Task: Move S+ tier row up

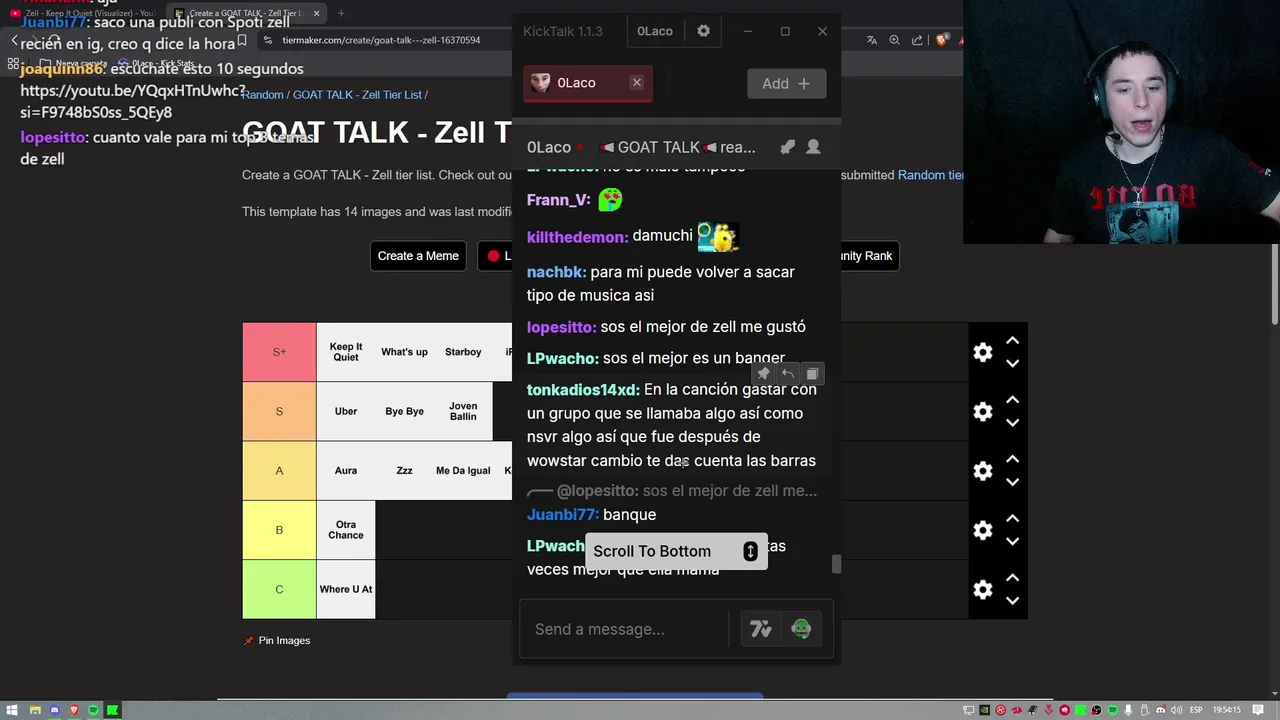Action: coord(1012,341)
